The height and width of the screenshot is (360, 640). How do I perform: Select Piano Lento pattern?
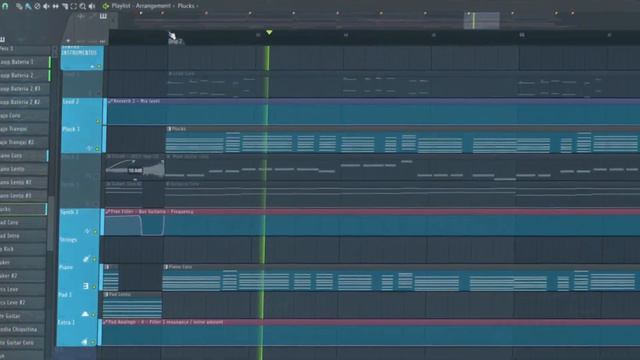pyautogui.click(x=24, y=169)
